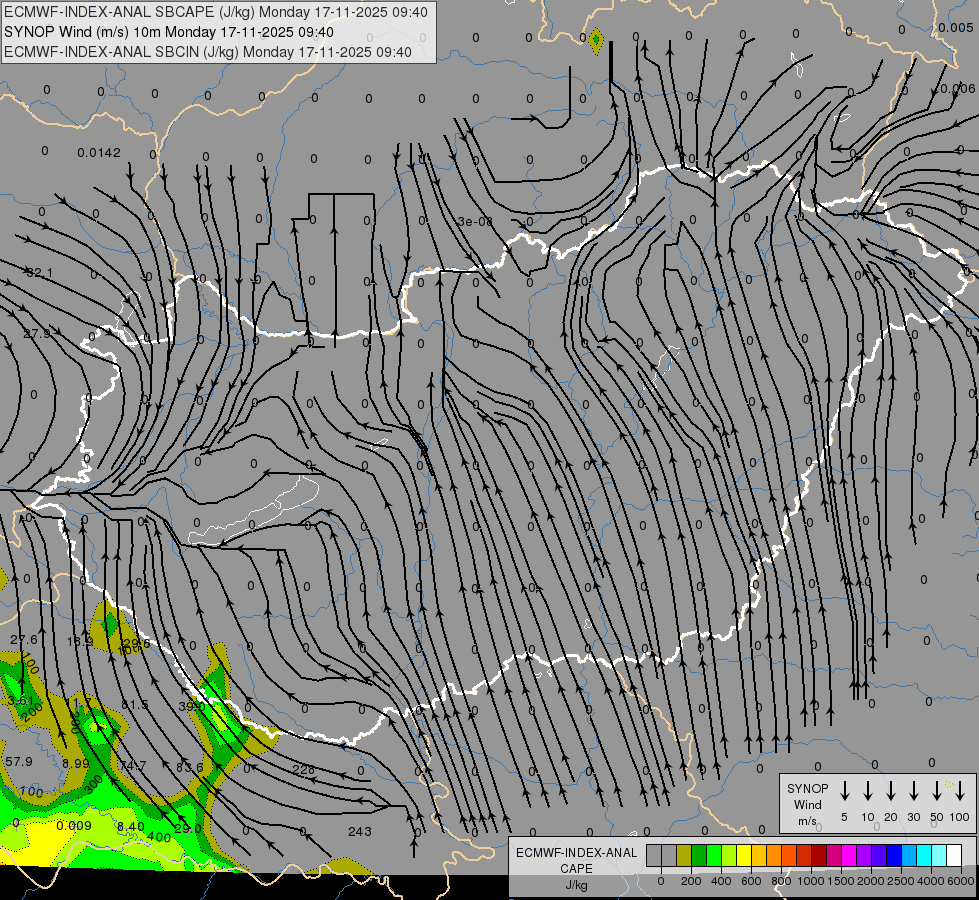Click the 32.1 value on the map
Image resolution: width=979 pixels, height=900 pixels.
click(x=39, y=272)
